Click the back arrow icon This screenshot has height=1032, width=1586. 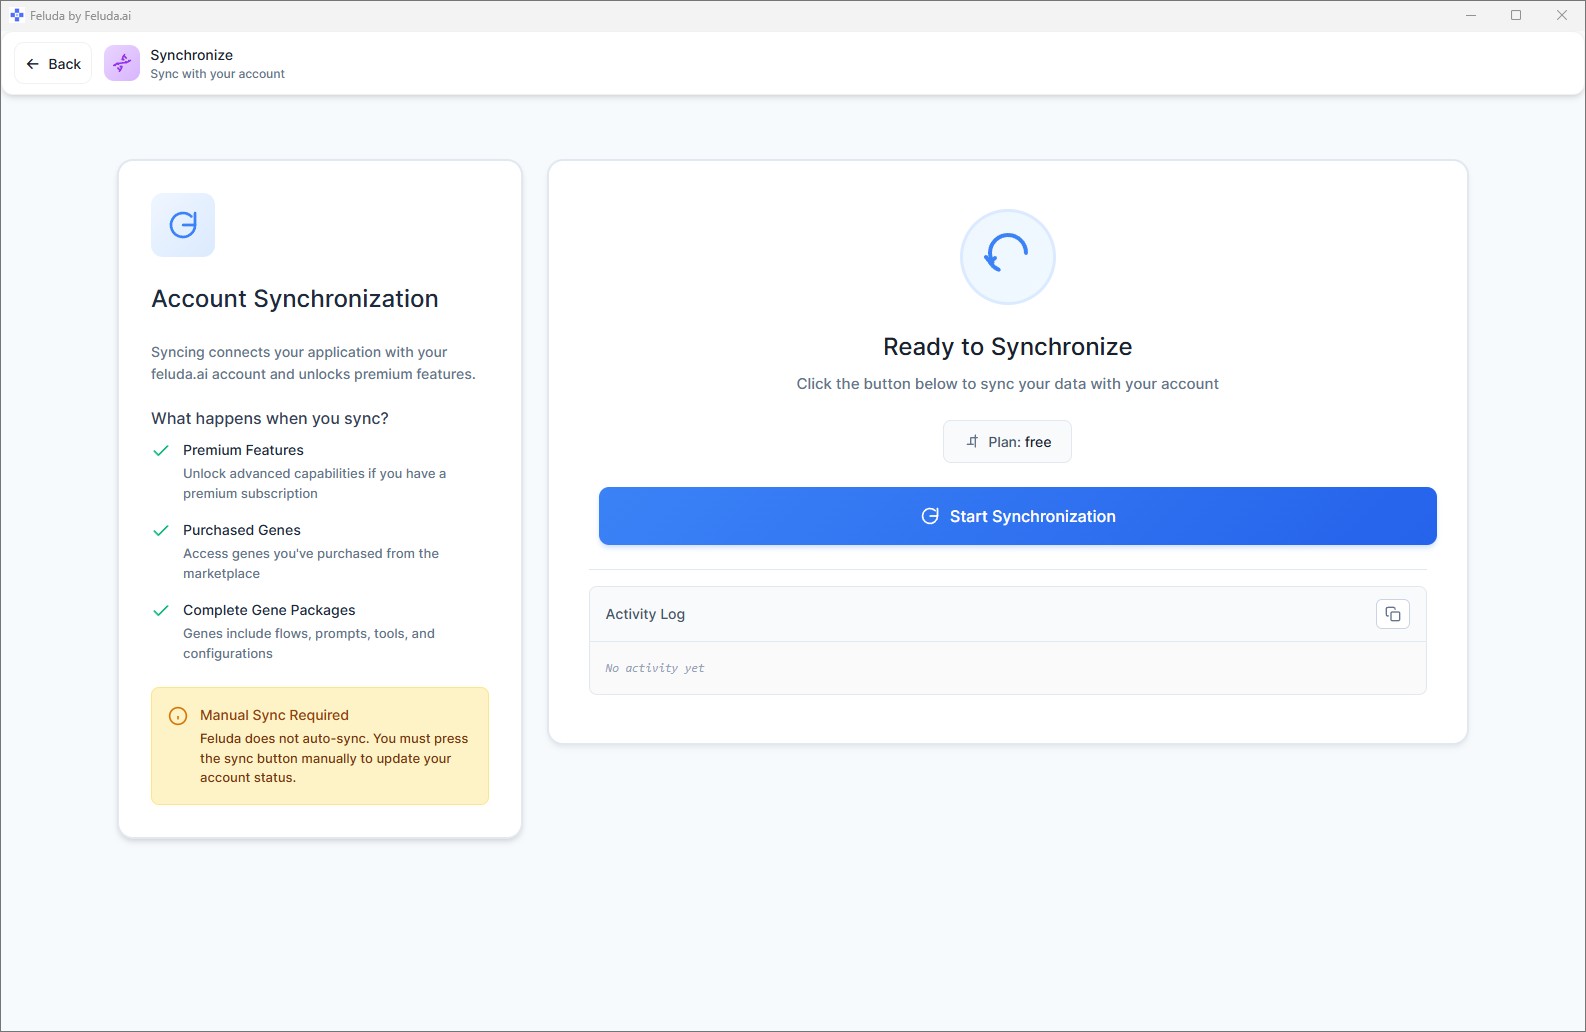coord(33,64)
